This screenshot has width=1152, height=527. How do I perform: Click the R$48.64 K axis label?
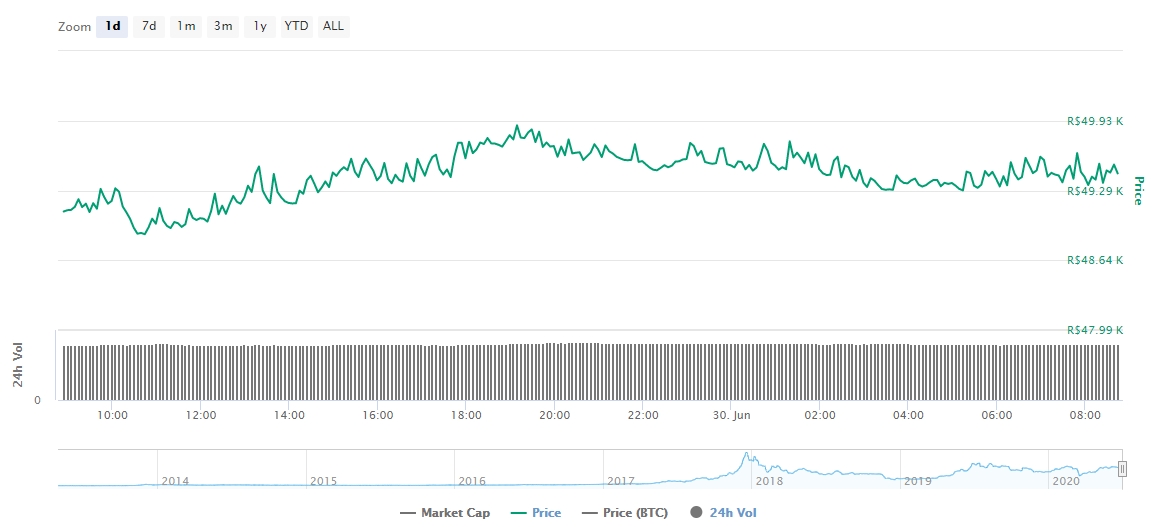1095,260
